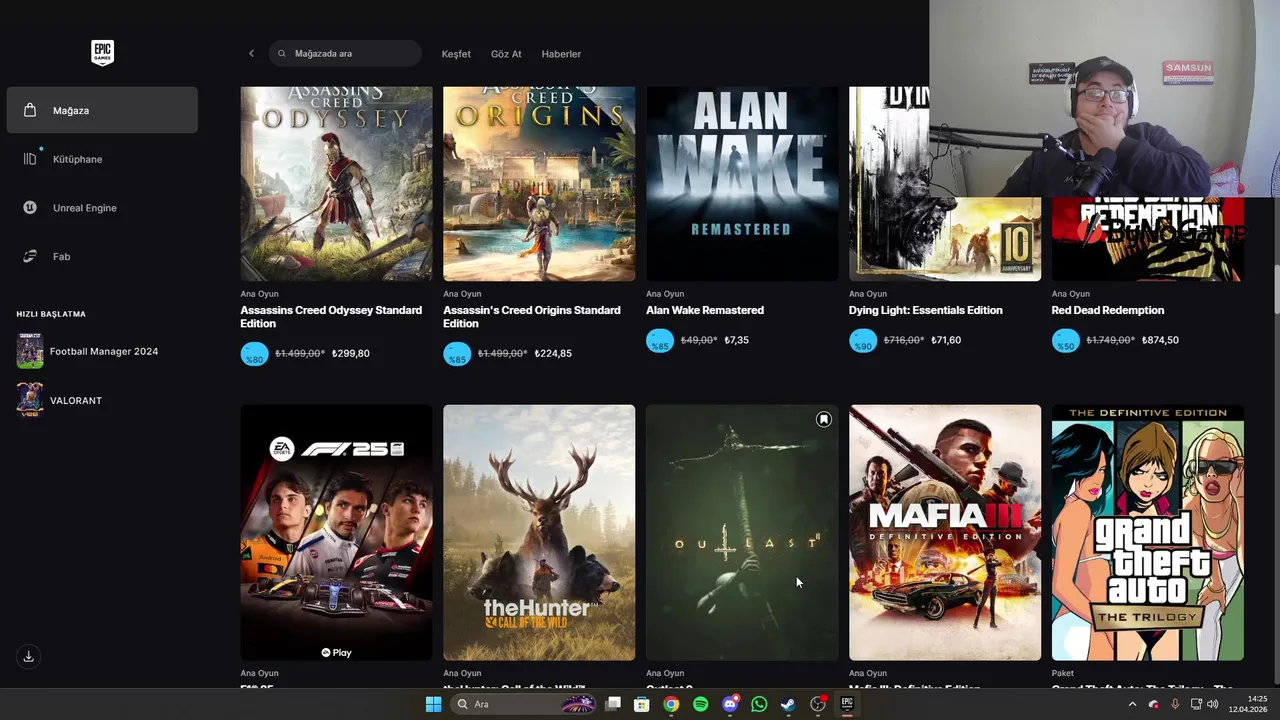Open Unreal Engine section
1280x720 pixels.
(102, 208)
